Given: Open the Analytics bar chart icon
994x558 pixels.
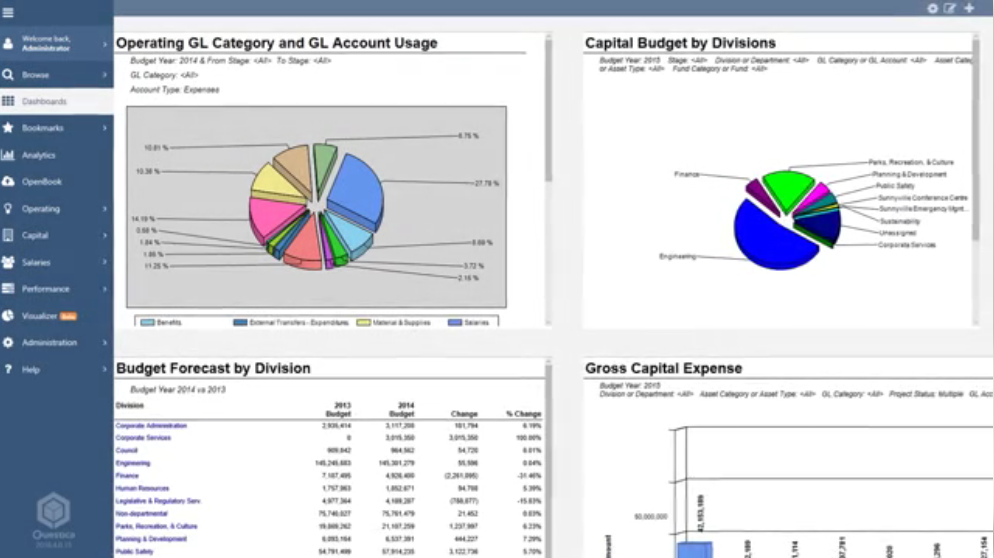Looking at the screenshot, I should [x=8, y=155].
